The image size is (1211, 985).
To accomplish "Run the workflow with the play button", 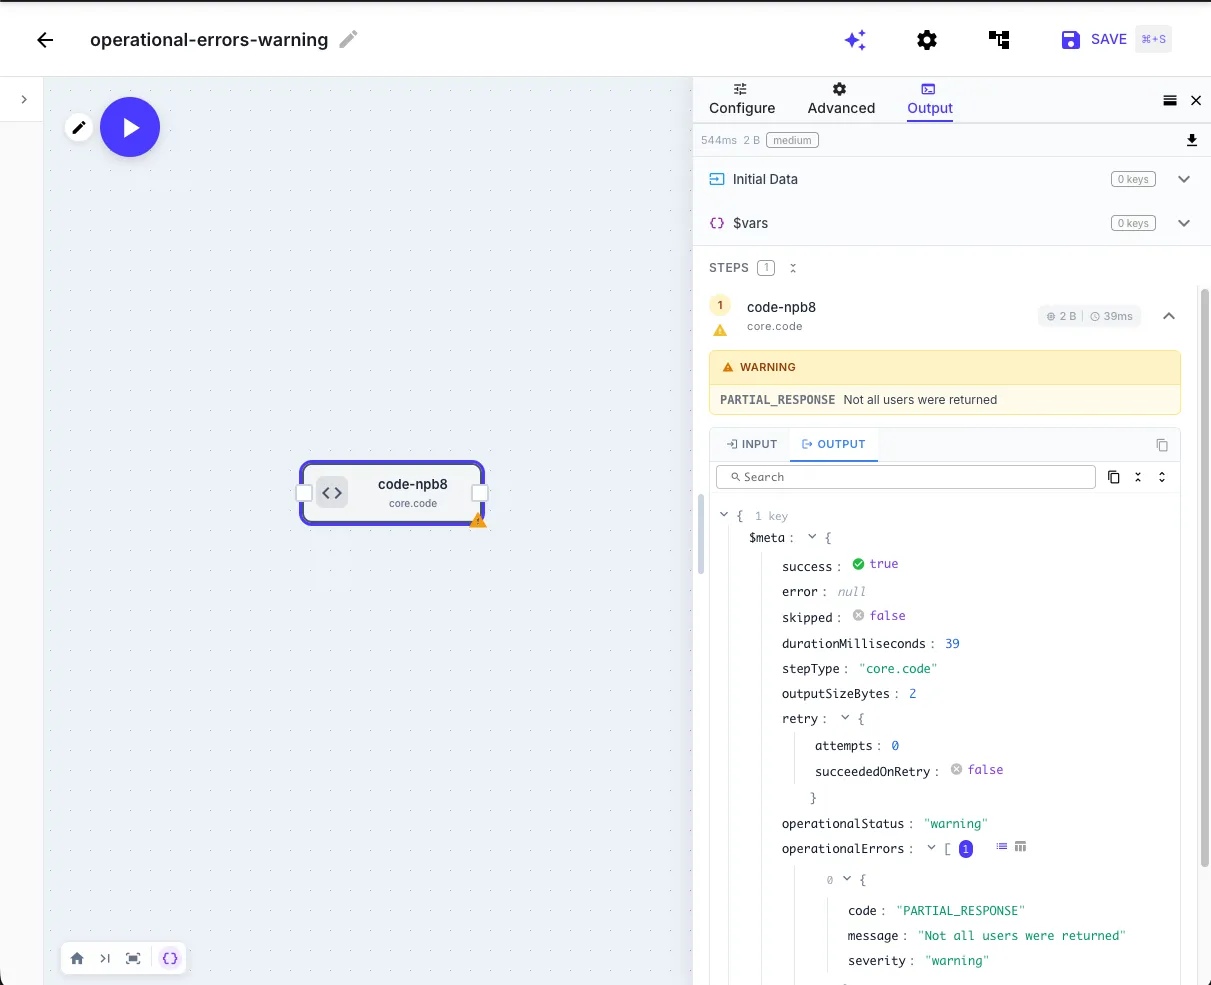I will coord(130,127).
